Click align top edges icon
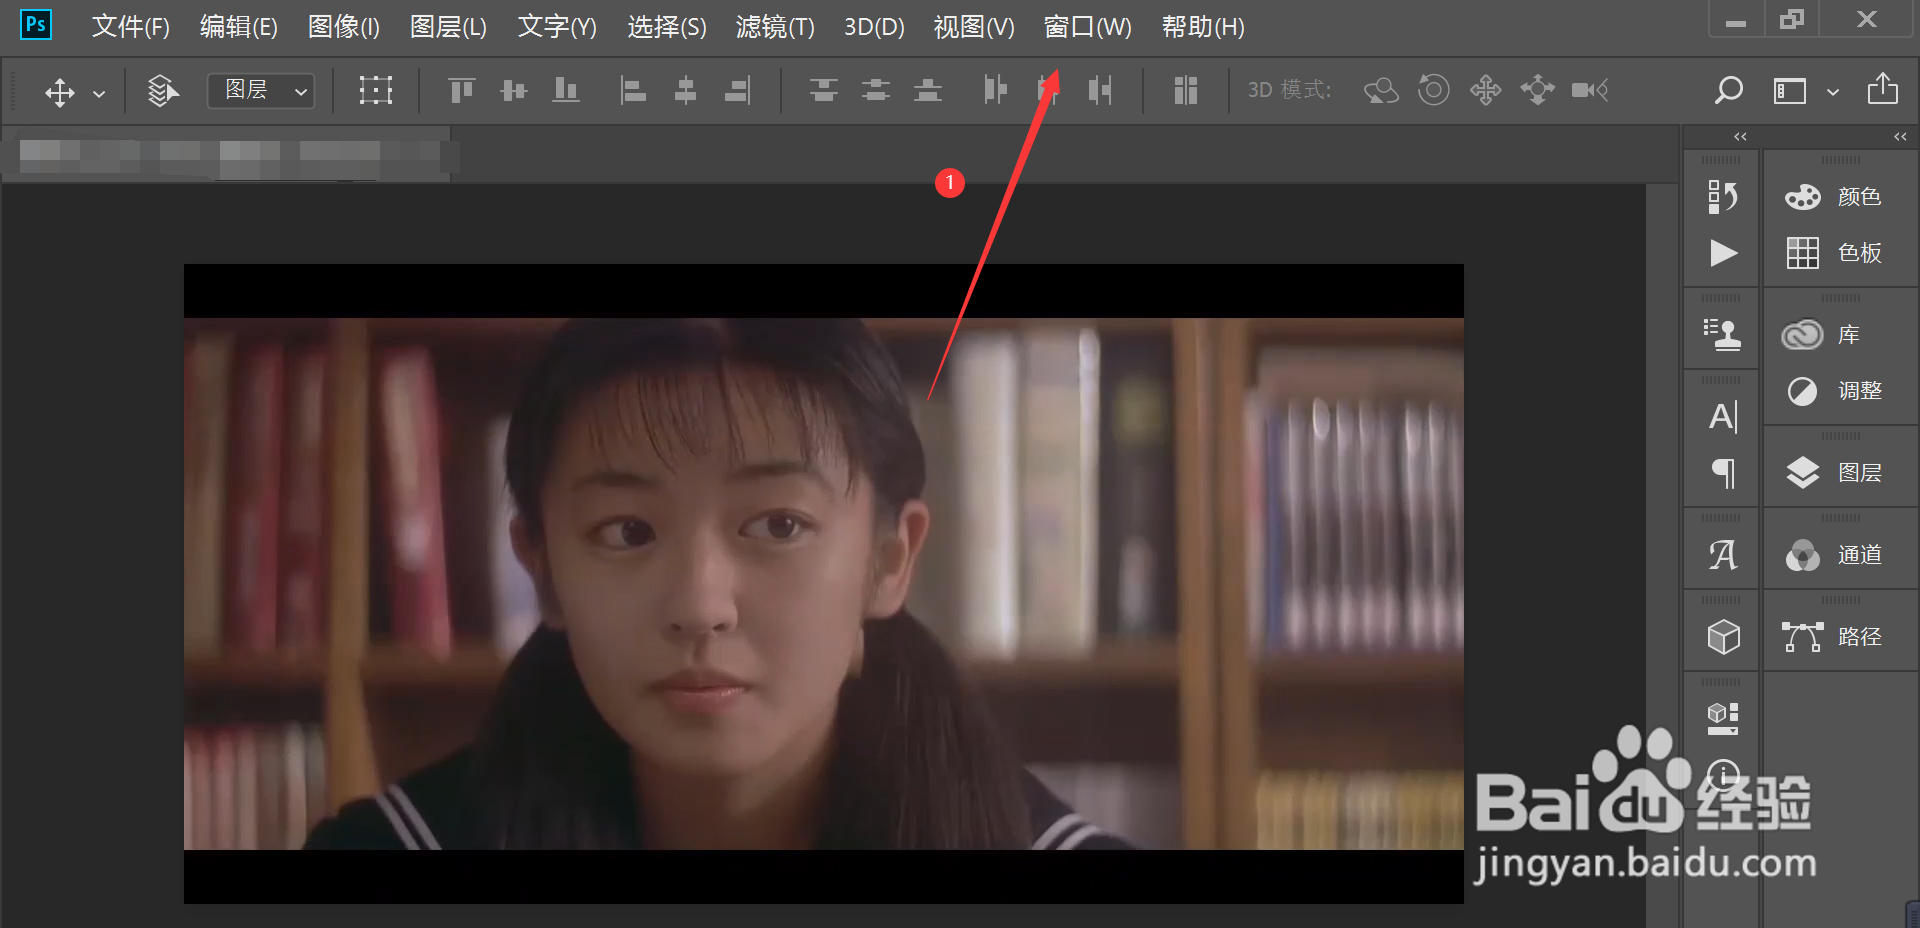Image resolution: width=1920 pixels, height=928 pixels. tap(462, 91)
